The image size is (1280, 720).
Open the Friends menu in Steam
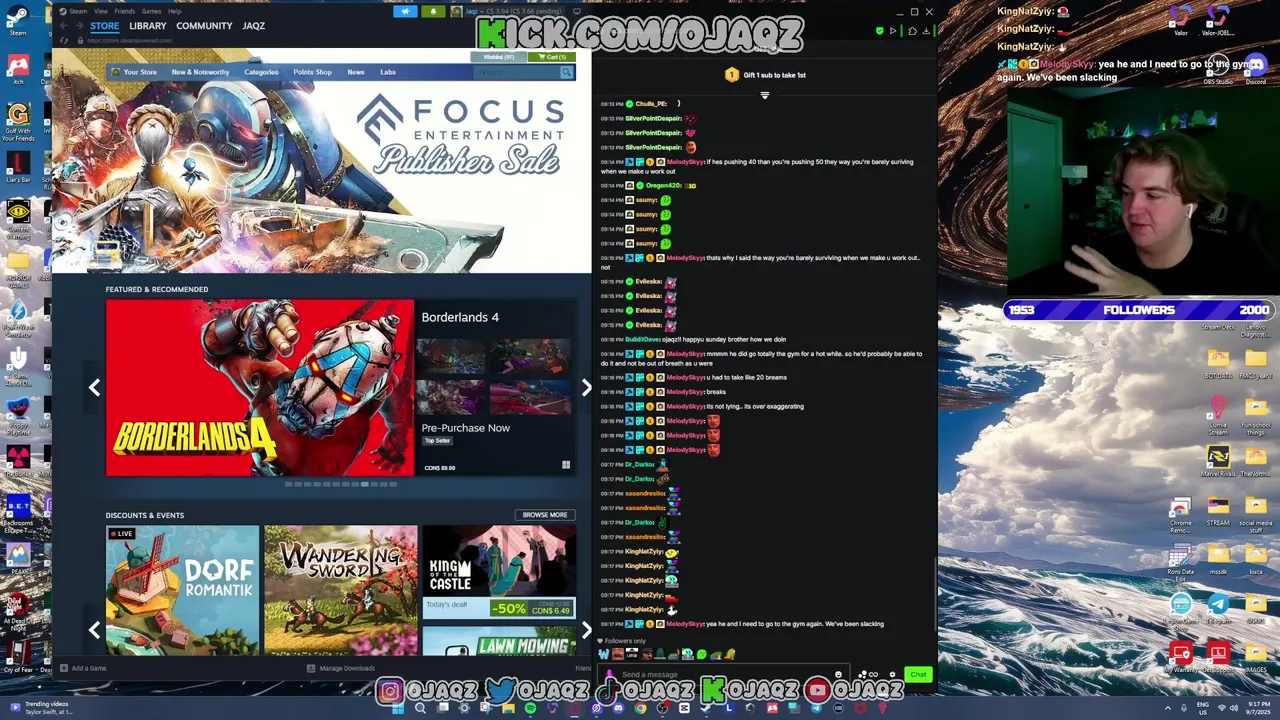(x=125, y=11)
